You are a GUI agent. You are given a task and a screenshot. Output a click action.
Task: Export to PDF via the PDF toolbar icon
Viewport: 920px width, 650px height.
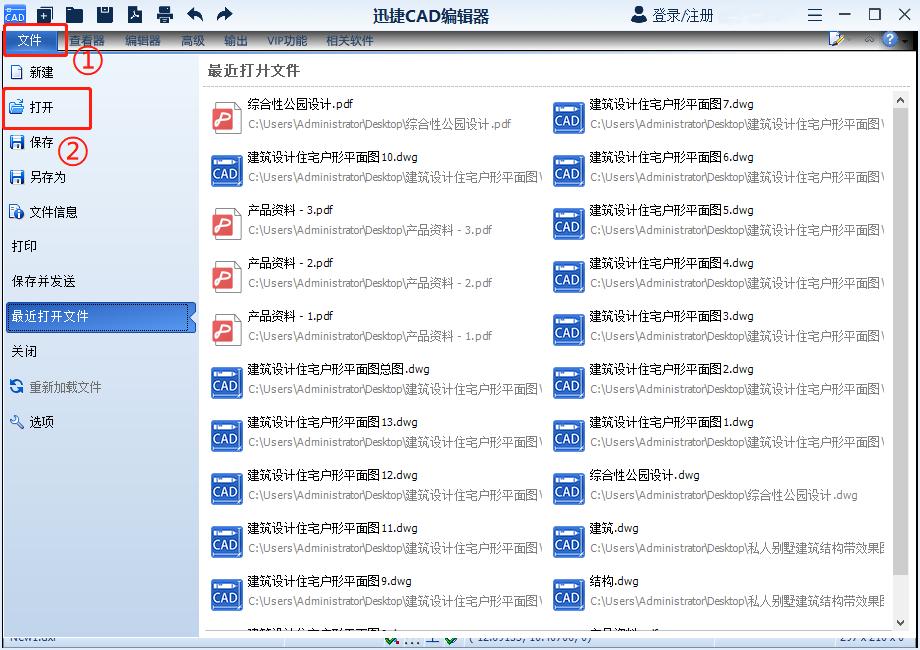[x=135, y=14]
